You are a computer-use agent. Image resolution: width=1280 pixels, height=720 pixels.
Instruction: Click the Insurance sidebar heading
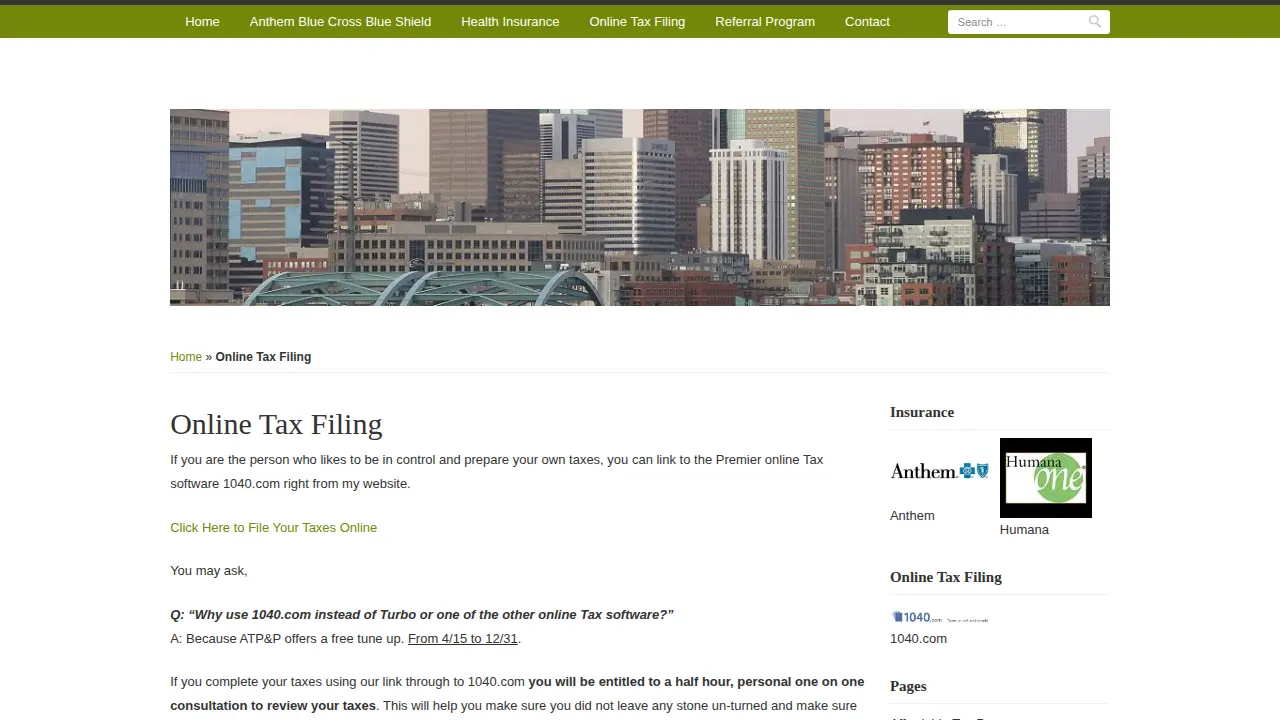(x=922, y=412)
